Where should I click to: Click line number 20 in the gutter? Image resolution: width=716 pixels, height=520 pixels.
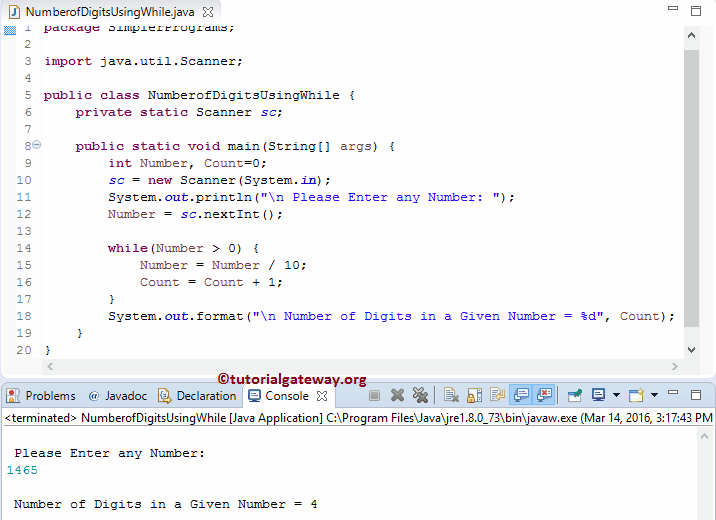point(24,350)
